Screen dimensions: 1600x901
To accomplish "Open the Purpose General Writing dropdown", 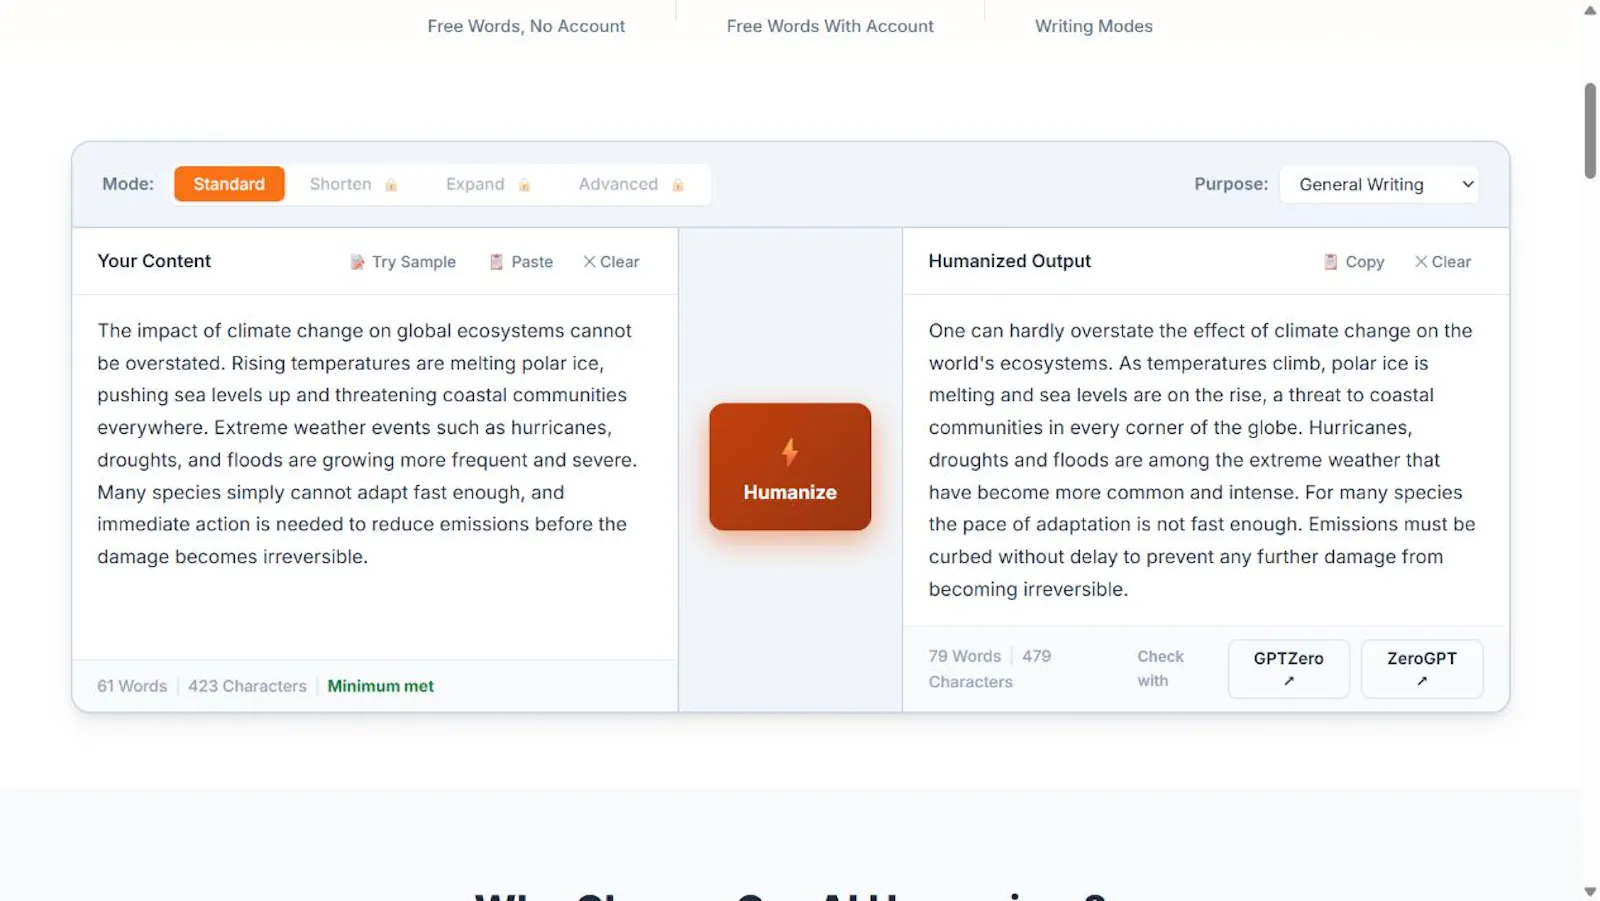I will point(1379,184).
